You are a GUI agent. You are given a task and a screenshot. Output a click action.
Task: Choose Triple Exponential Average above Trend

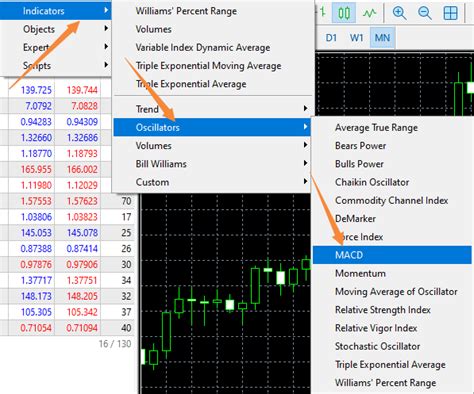212,84
